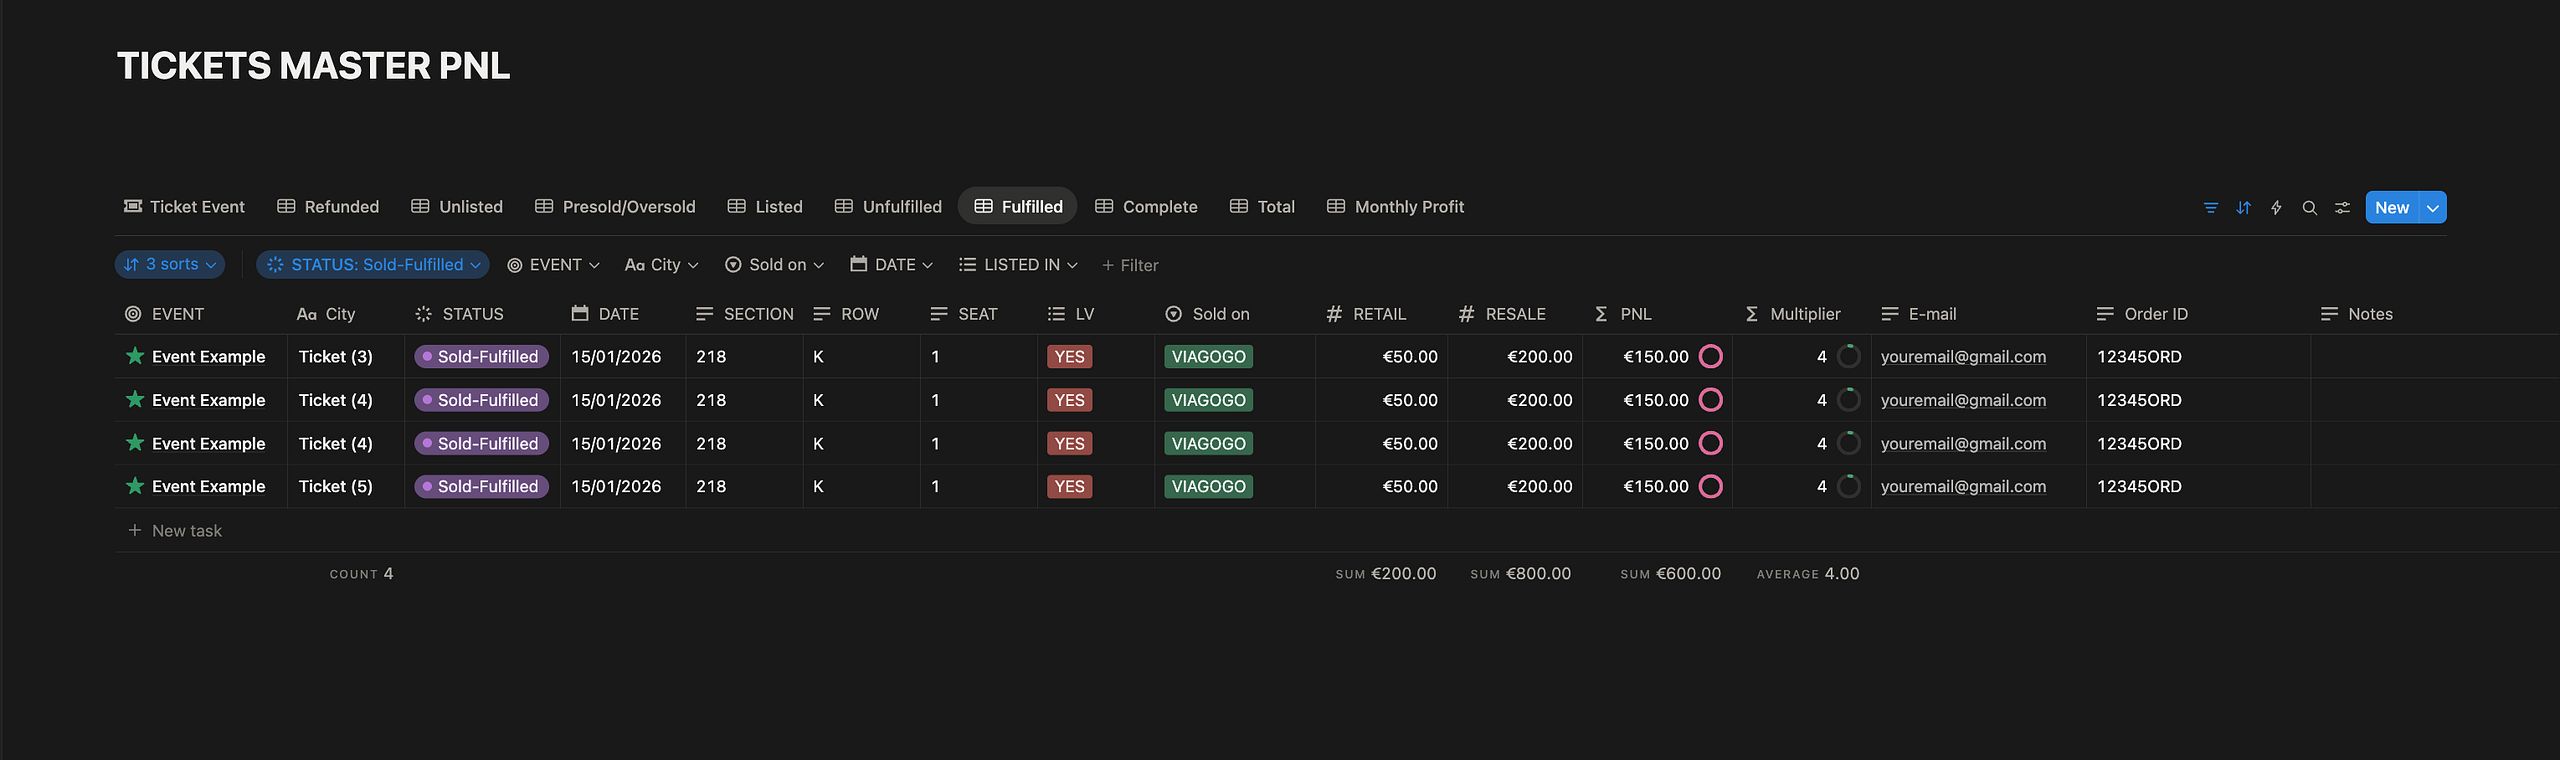Click the sort arrows icon in toolbar
This screenshot has height=760, width=2560.
[2244, 208]
